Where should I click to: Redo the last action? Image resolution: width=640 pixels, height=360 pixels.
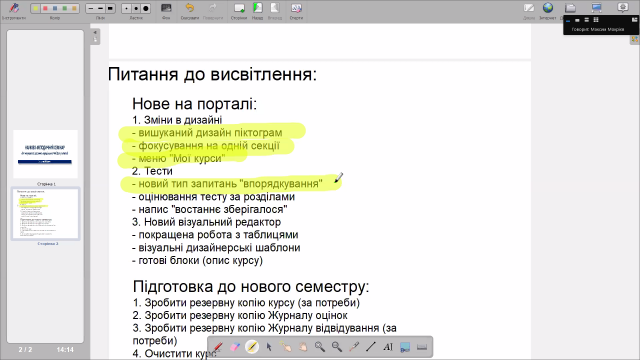213,10
